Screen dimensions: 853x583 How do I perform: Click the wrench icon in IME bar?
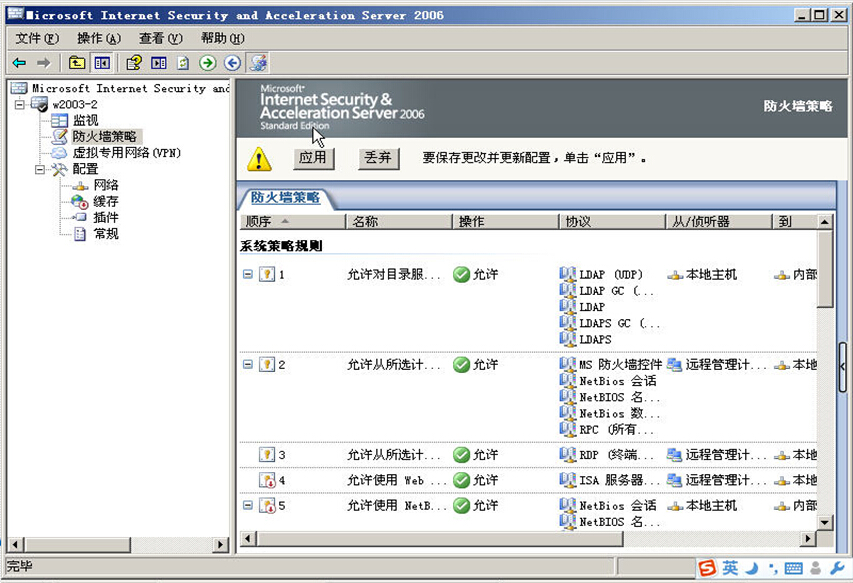tap(838, 568)
